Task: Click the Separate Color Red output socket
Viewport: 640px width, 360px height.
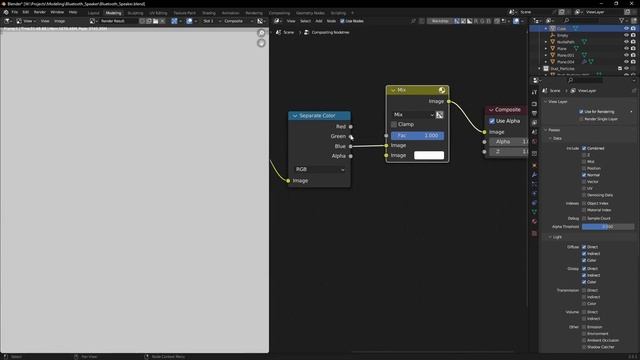Action: pos(351,127)
